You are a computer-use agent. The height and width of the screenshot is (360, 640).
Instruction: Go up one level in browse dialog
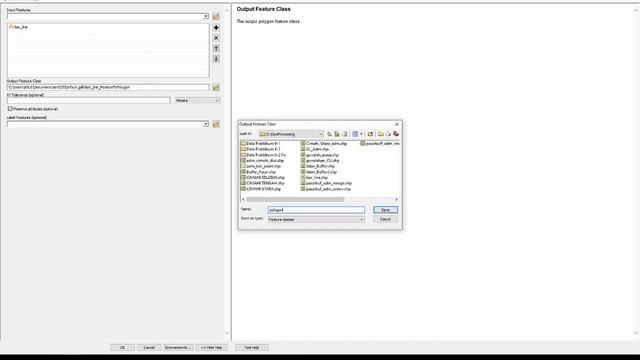329,134
